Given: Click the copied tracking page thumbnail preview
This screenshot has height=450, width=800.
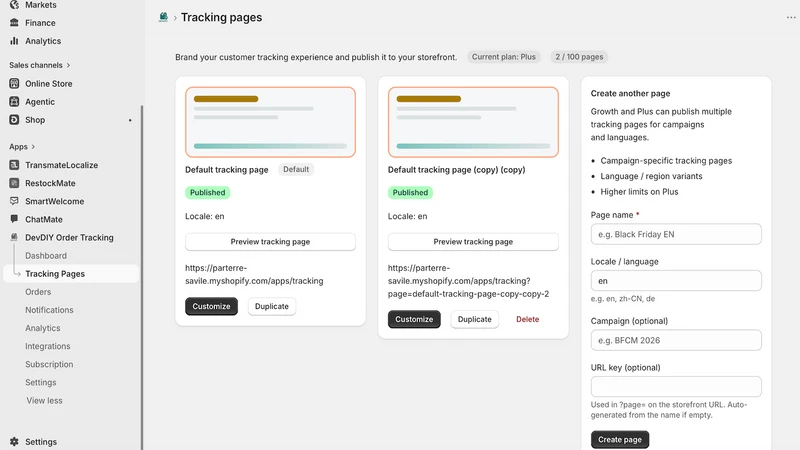Looking at the screenshot, I should [x=473, y=122].
